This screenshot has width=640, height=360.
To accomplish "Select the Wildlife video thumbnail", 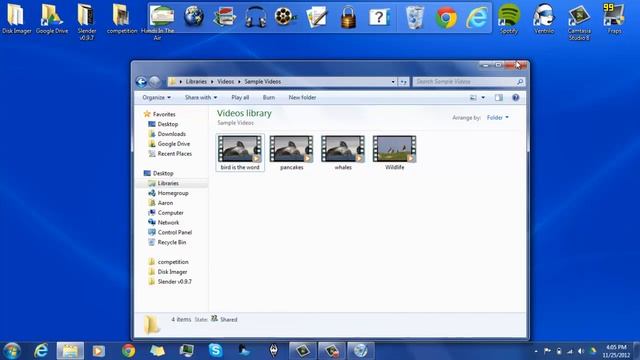I will (394, 149).
